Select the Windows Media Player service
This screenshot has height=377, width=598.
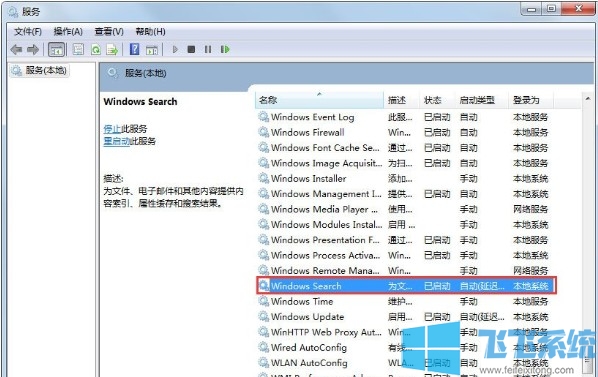click(x=324, y=209)
